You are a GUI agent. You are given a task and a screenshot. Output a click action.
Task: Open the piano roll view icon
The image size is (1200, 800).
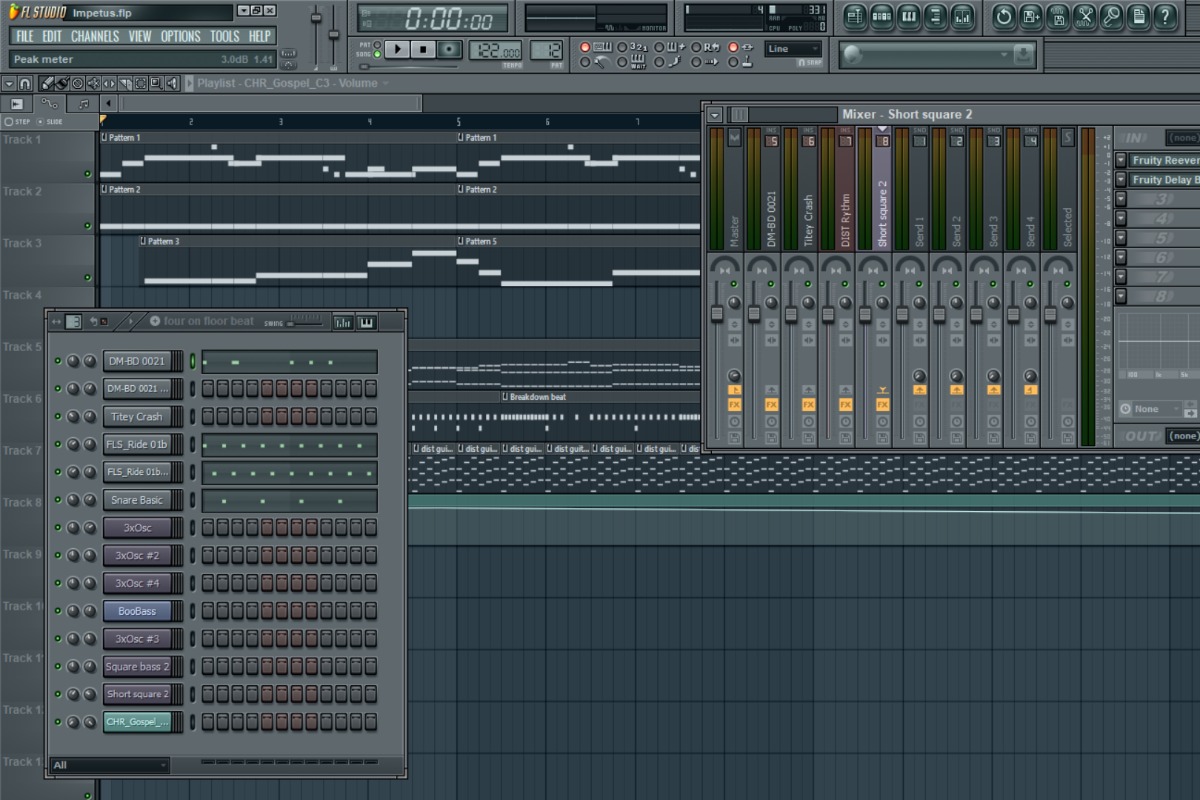point(908,16)
